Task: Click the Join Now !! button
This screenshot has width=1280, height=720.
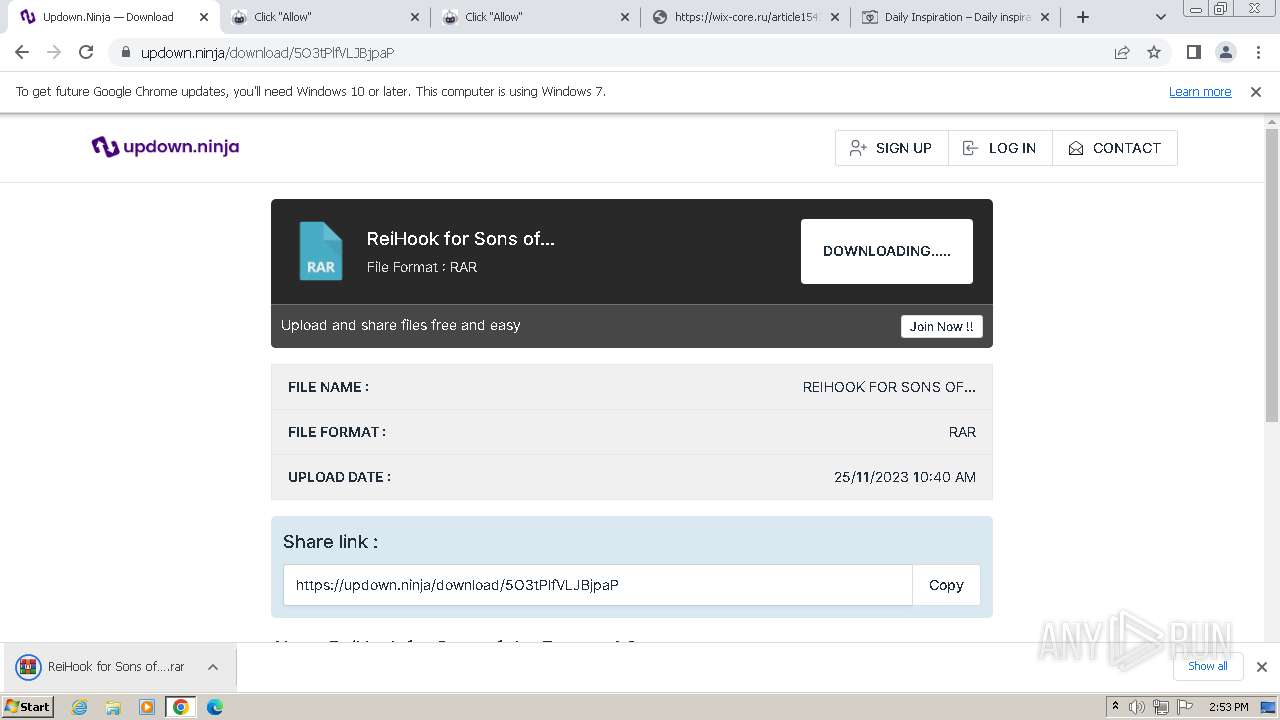Action: [x=942, y=326]
